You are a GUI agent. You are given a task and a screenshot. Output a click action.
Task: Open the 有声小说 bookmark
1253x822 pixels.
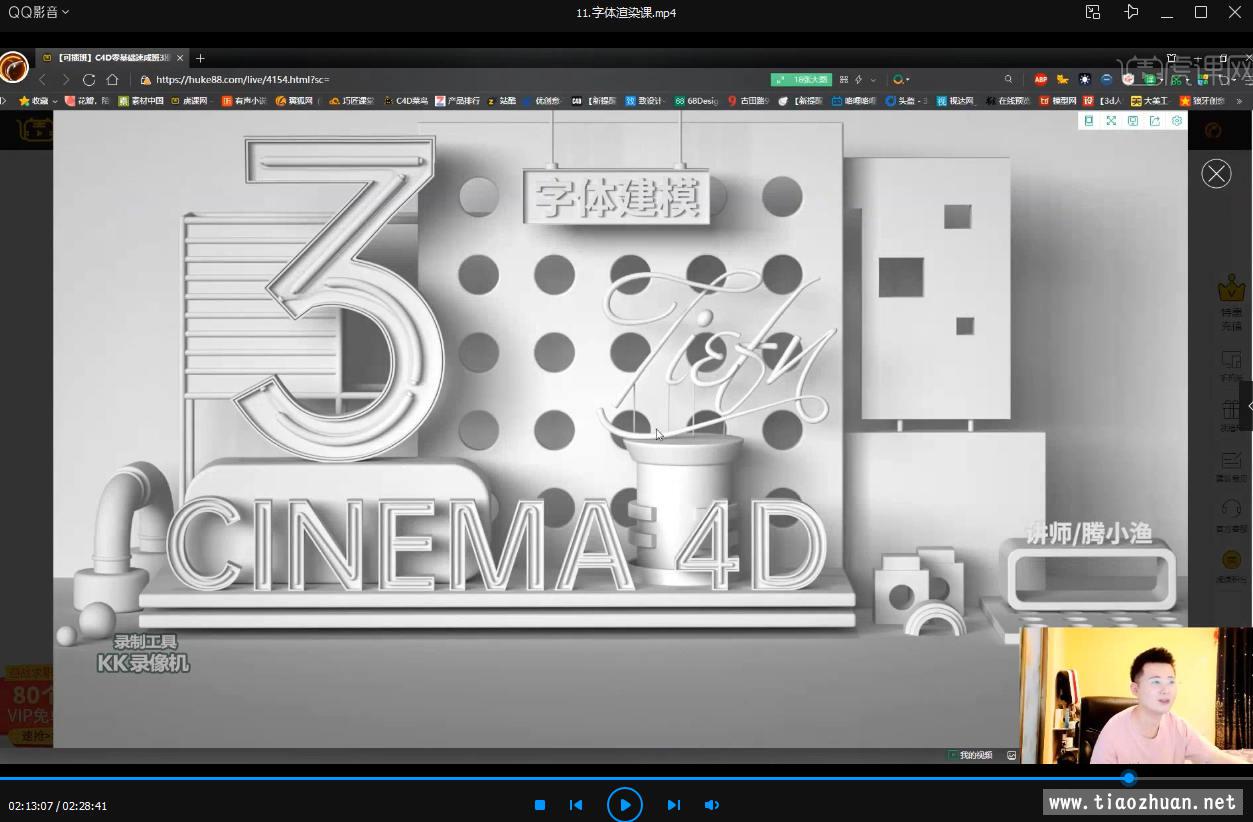244,101
